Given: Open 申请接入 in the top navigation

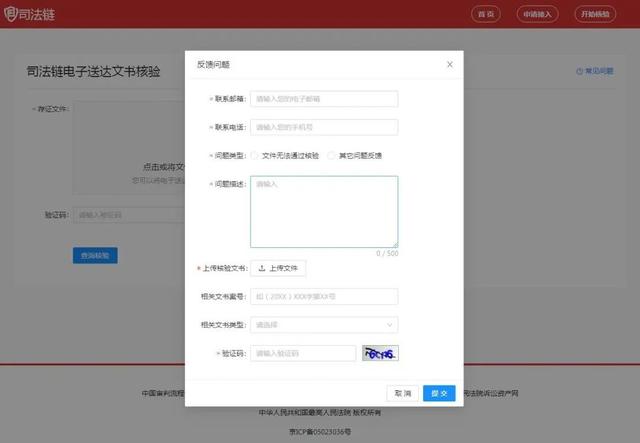Looking at the screenshot, I should point(539,14).
